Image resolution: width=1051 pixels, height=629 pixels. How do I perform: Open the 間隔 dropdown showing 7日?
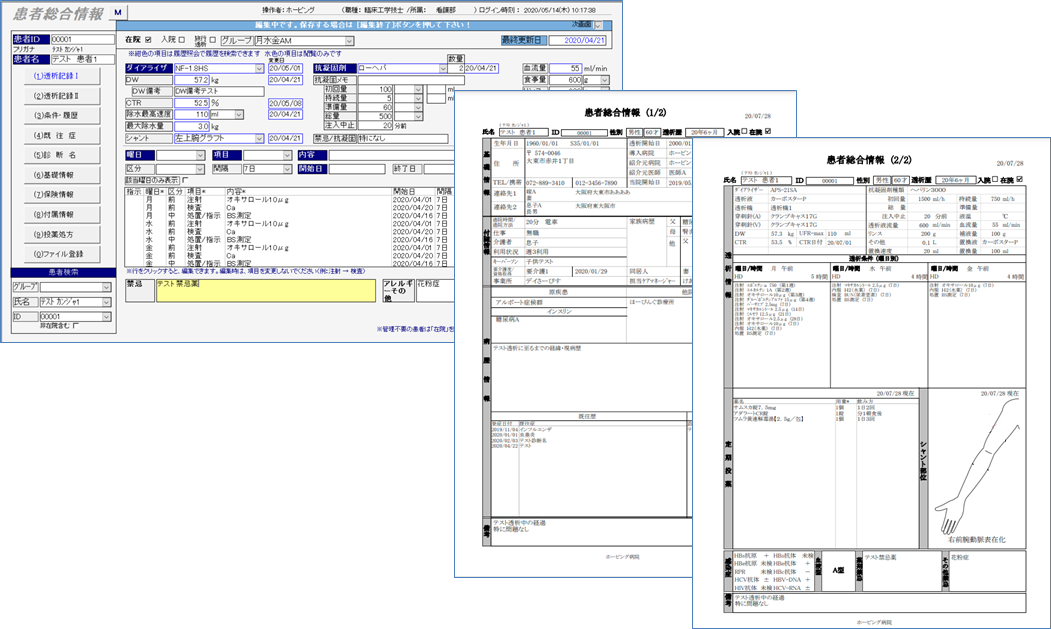(287, 169)
